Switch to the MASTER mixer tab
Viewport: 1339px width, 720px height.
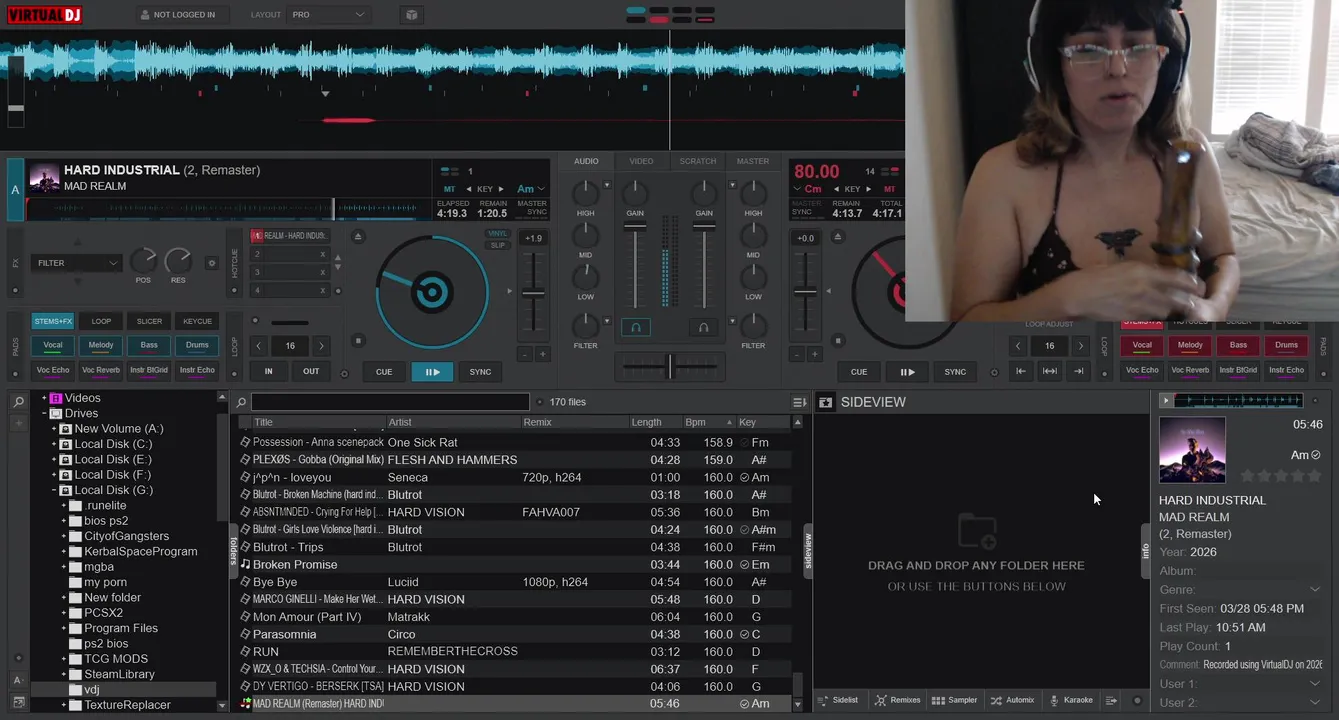(x=753, y=161)
